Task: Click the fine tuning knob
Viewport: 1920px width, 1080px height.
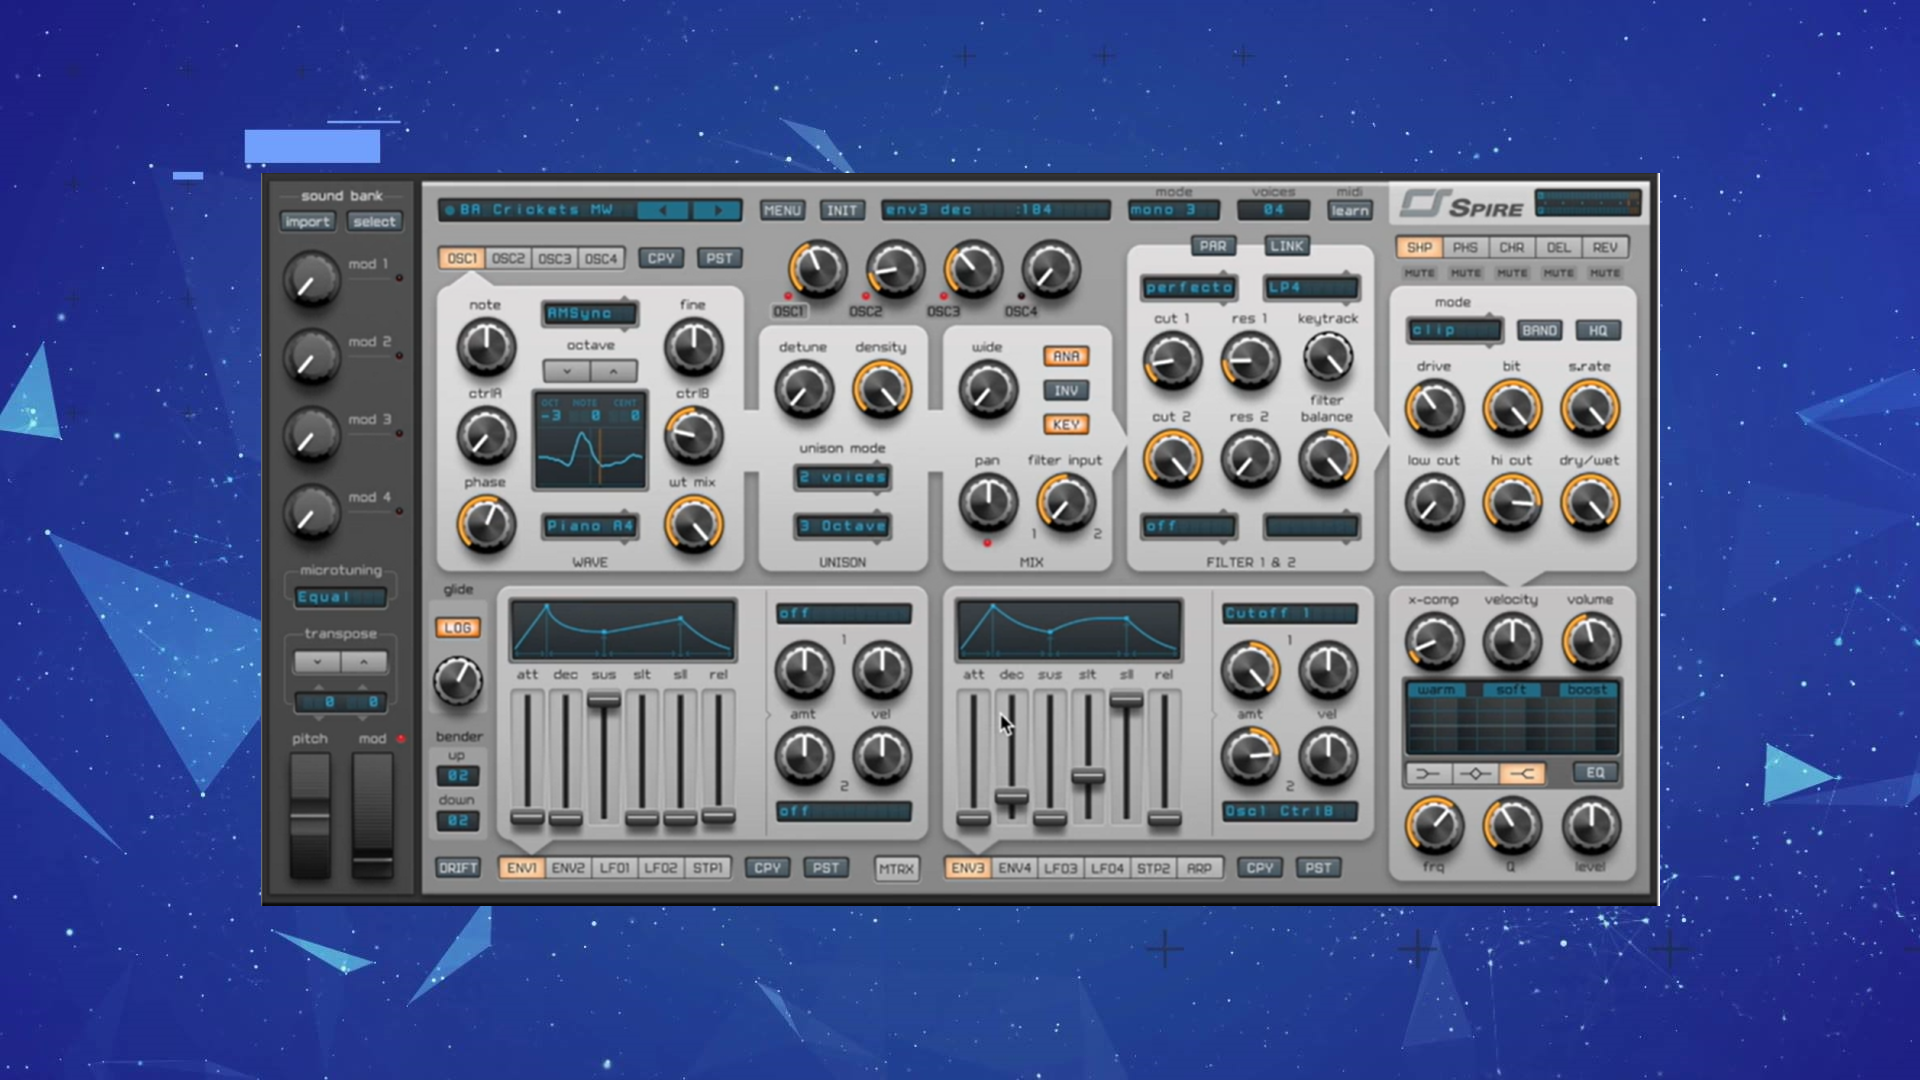Action: [x=693, y=347]
